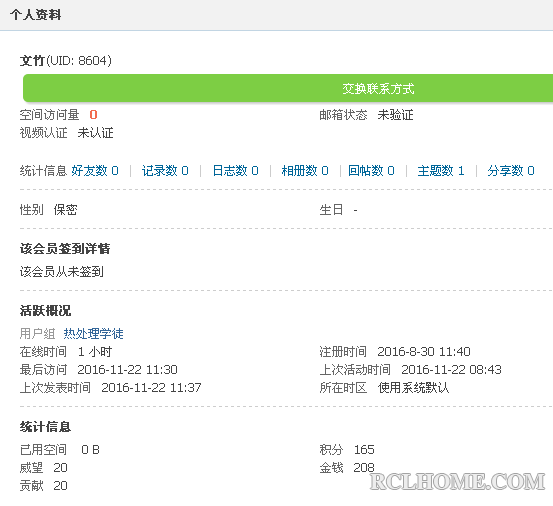Click the 上次活动时间 value 2016-11-22 08:43
Image resolution: width=553 pixels, height=506 pixels.
[x=451, y=370]
